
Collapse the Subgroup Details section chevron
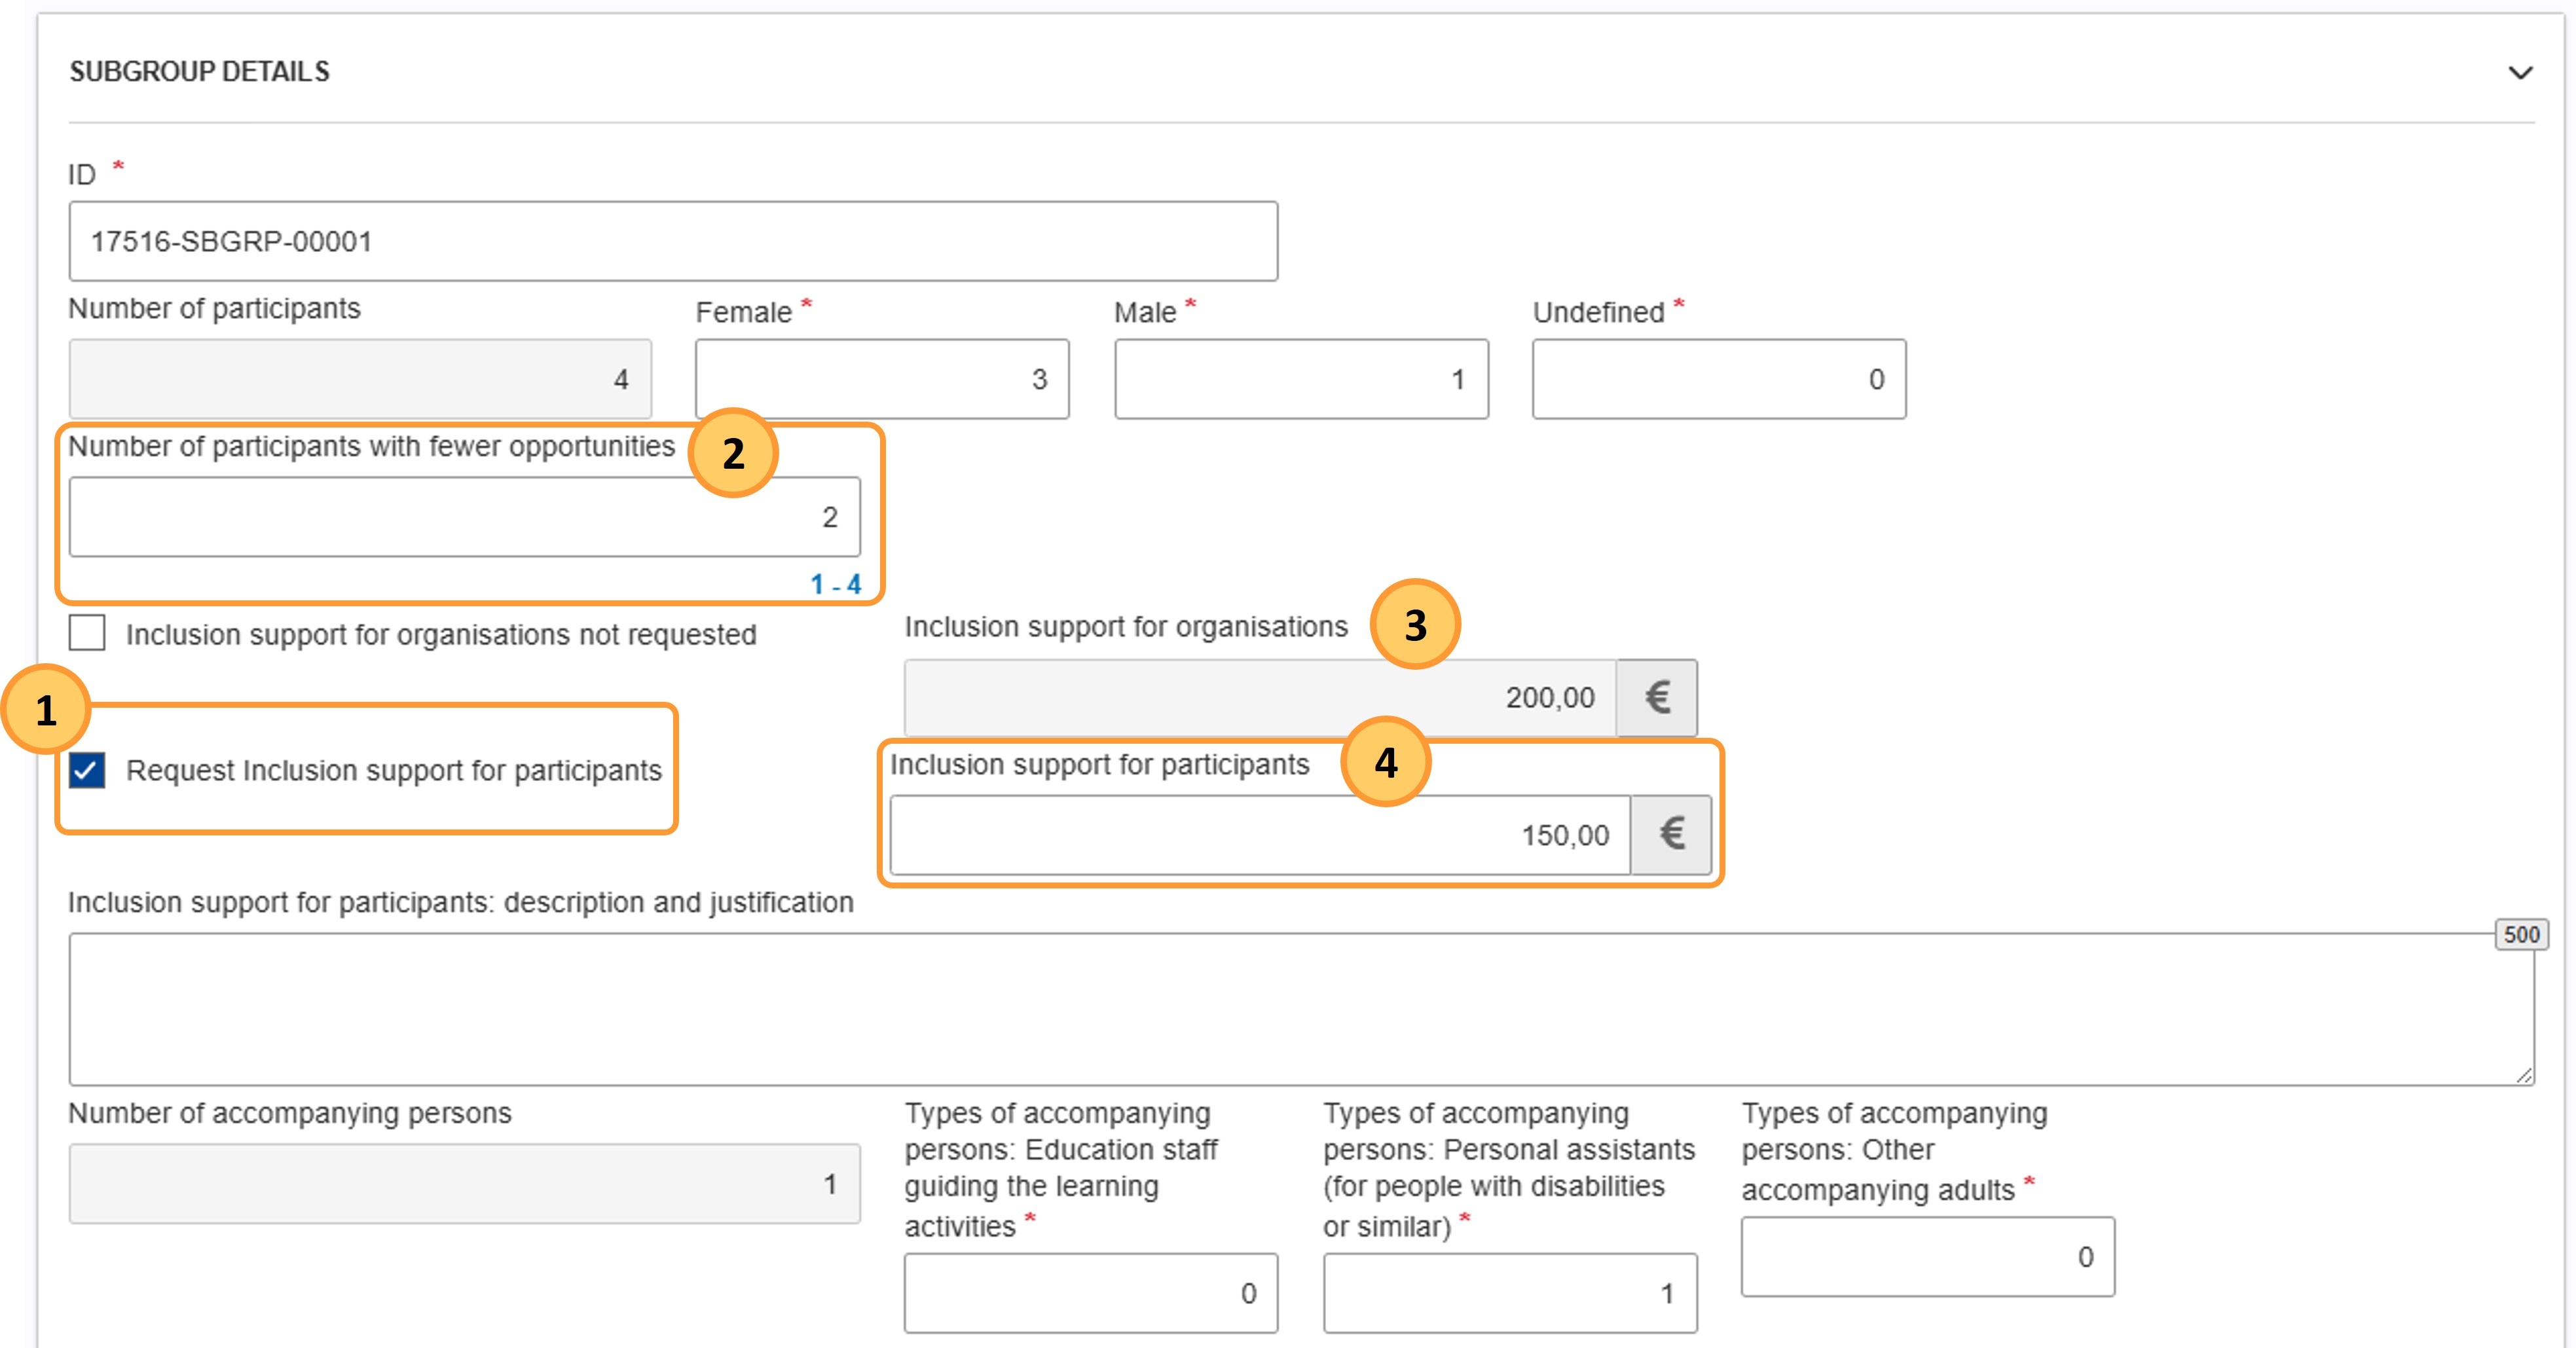tap(2520, 73)
